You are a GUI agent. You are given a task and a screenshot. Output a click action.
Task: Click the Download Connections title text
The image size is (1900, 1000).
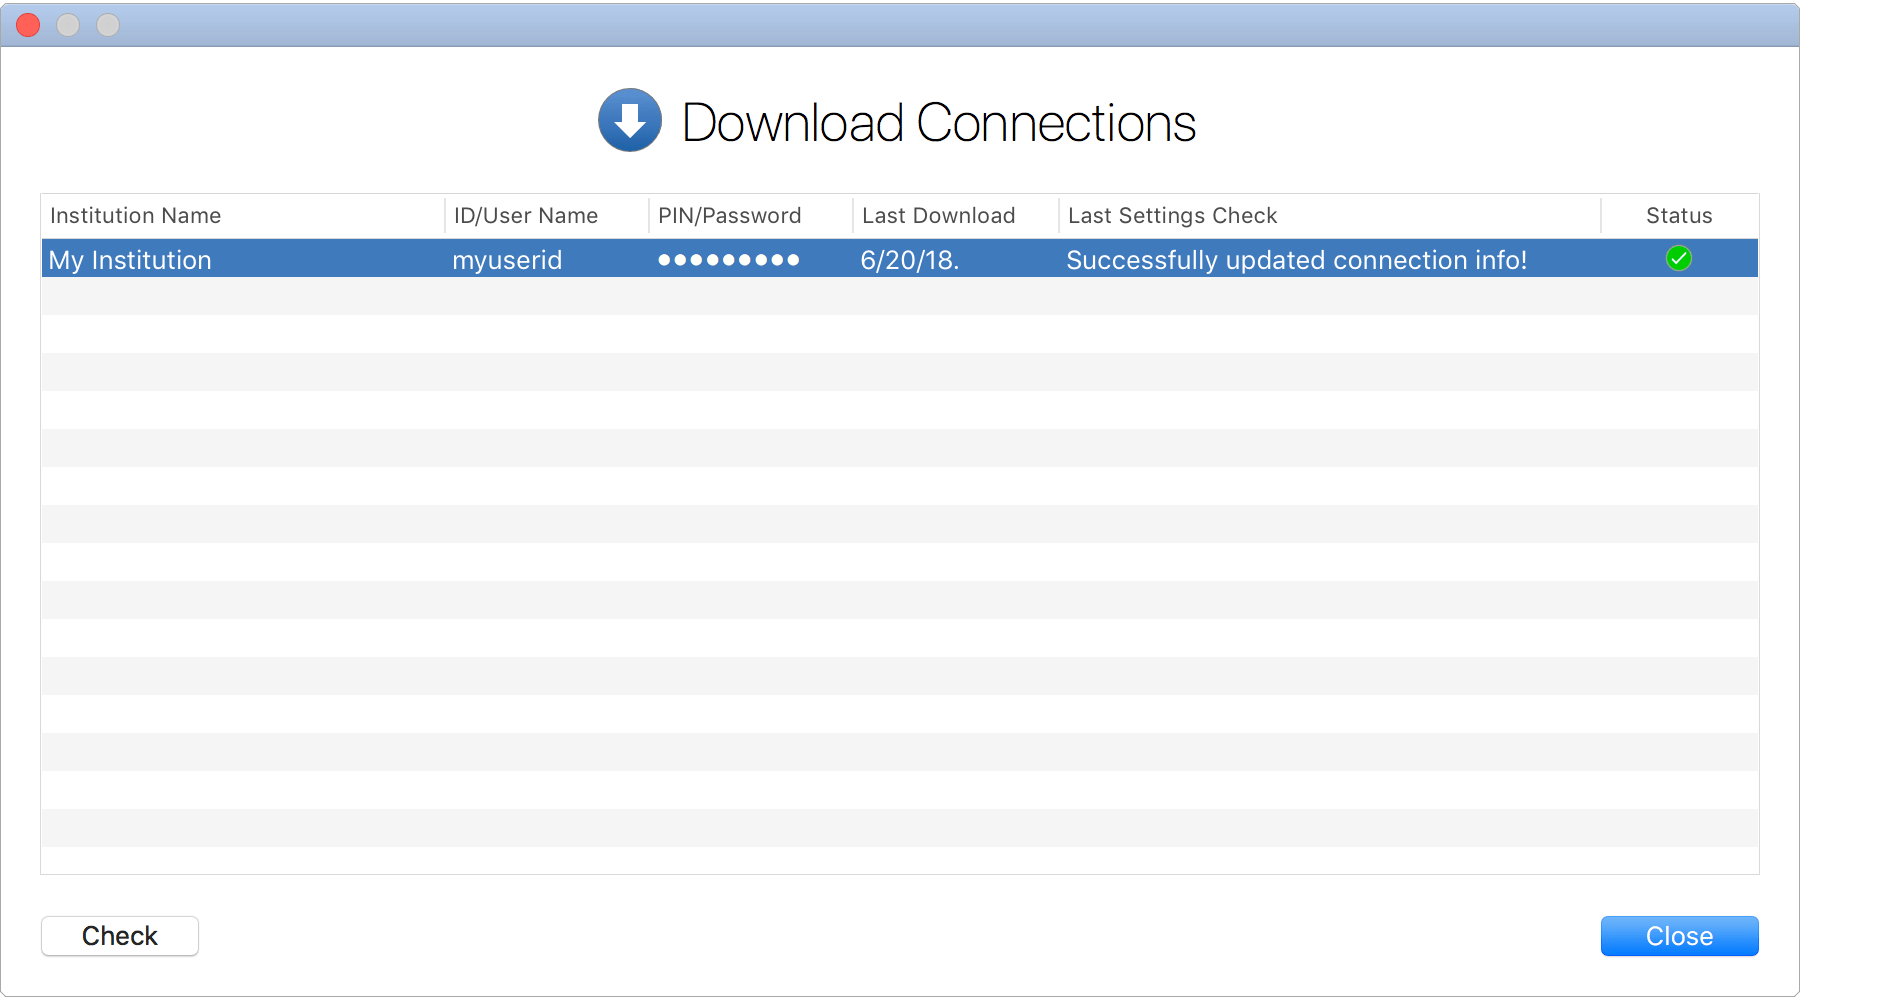click(938, 121)
